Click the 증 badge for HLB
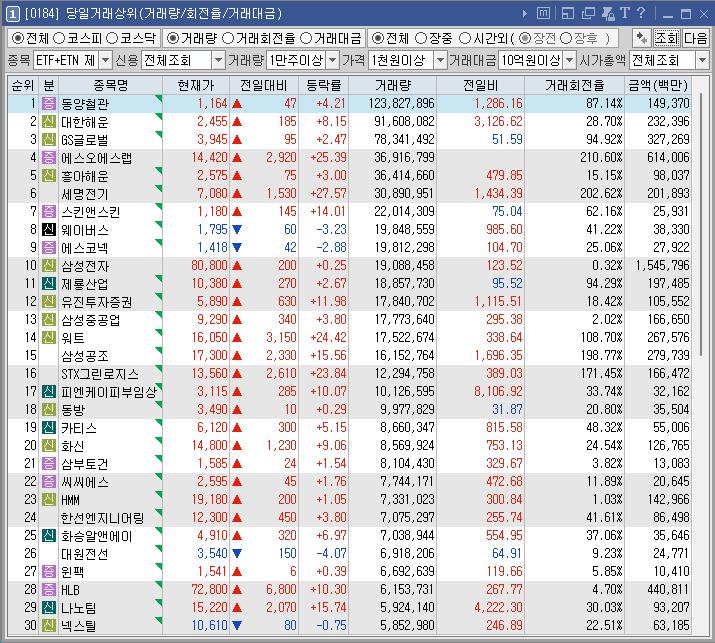 [49, 589]
